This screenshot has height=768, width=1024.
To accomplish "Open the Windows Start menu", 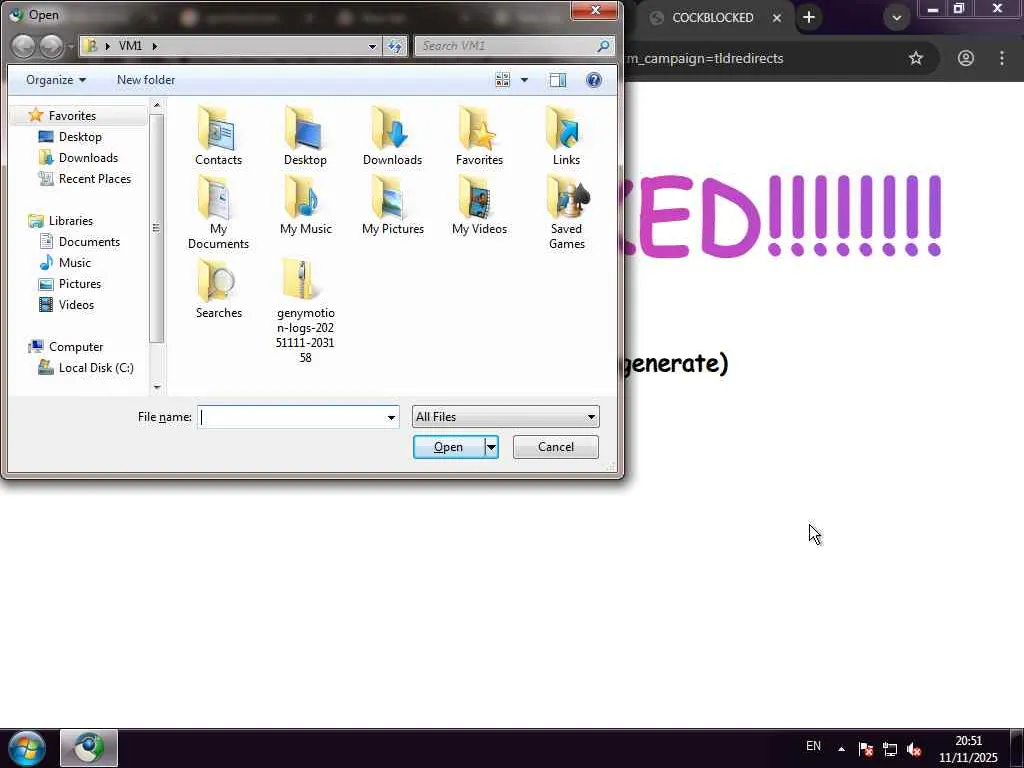I will [27, 748].
